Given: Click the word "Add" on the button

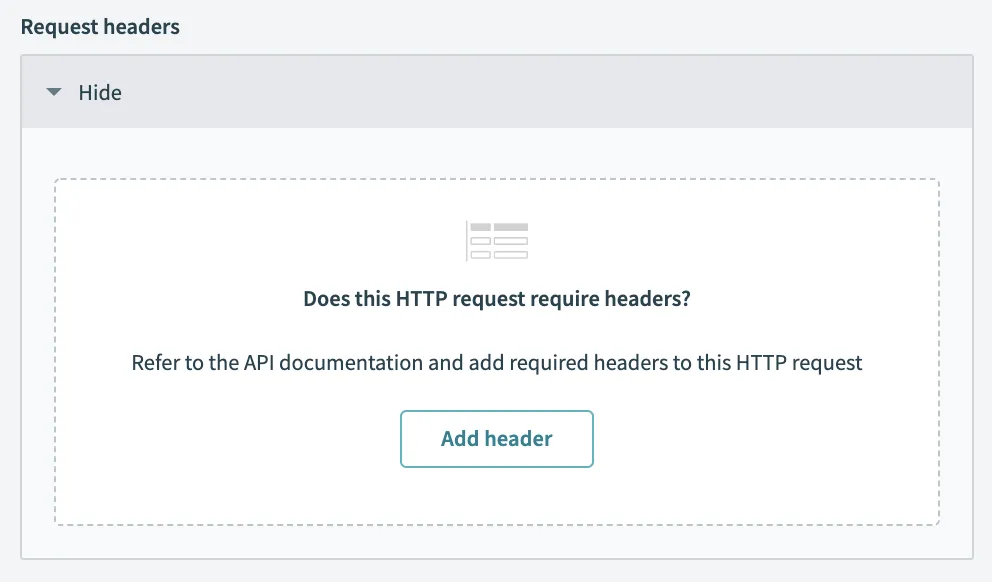Looking at the screenshot, I should (459, 439).
